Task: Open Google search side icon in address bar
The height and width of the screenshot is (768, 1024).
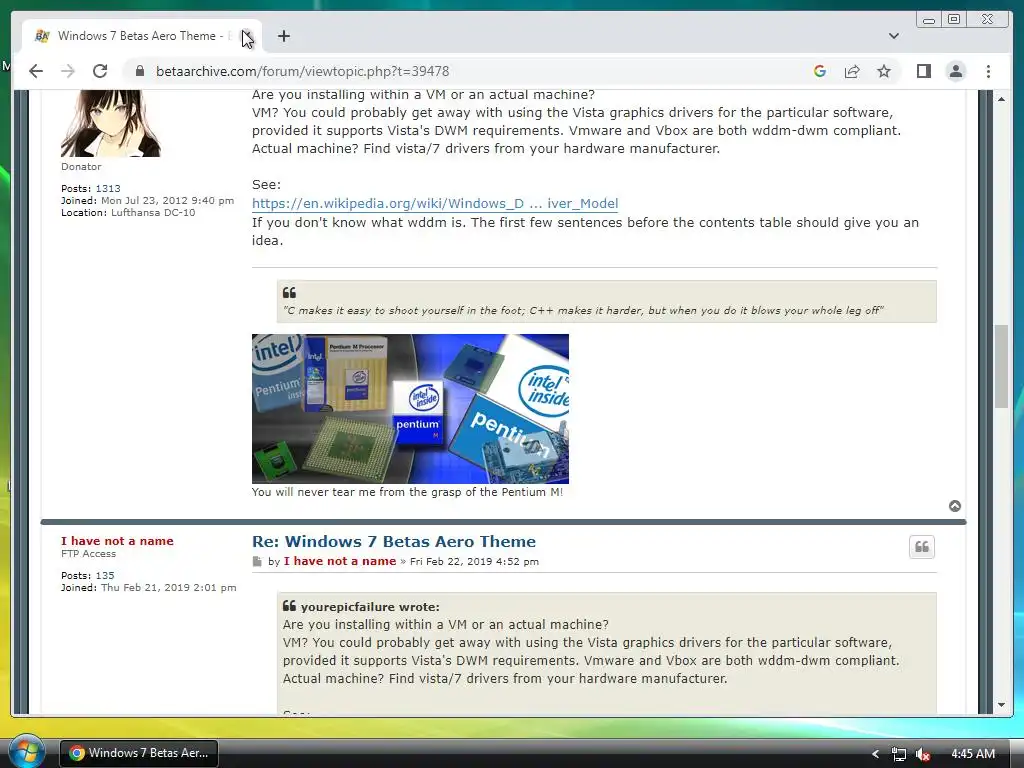Action: click(820, 71)
